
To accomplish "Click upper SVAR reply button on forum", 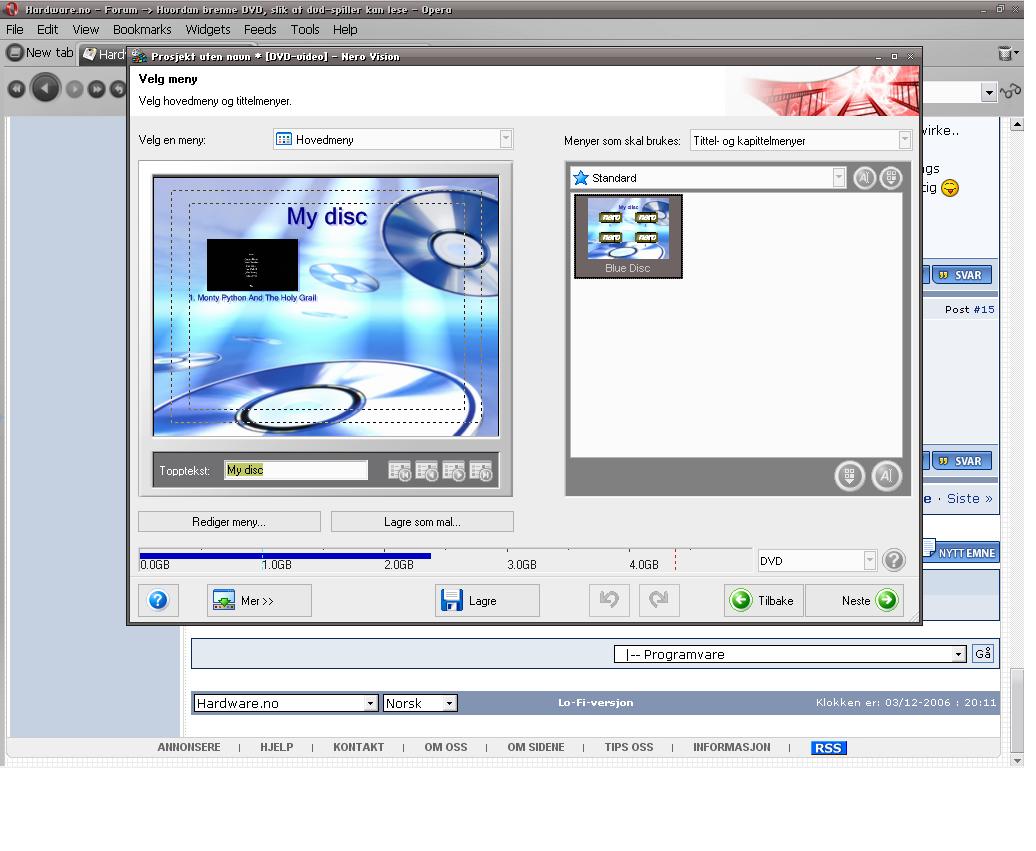I will click(962, 275).
